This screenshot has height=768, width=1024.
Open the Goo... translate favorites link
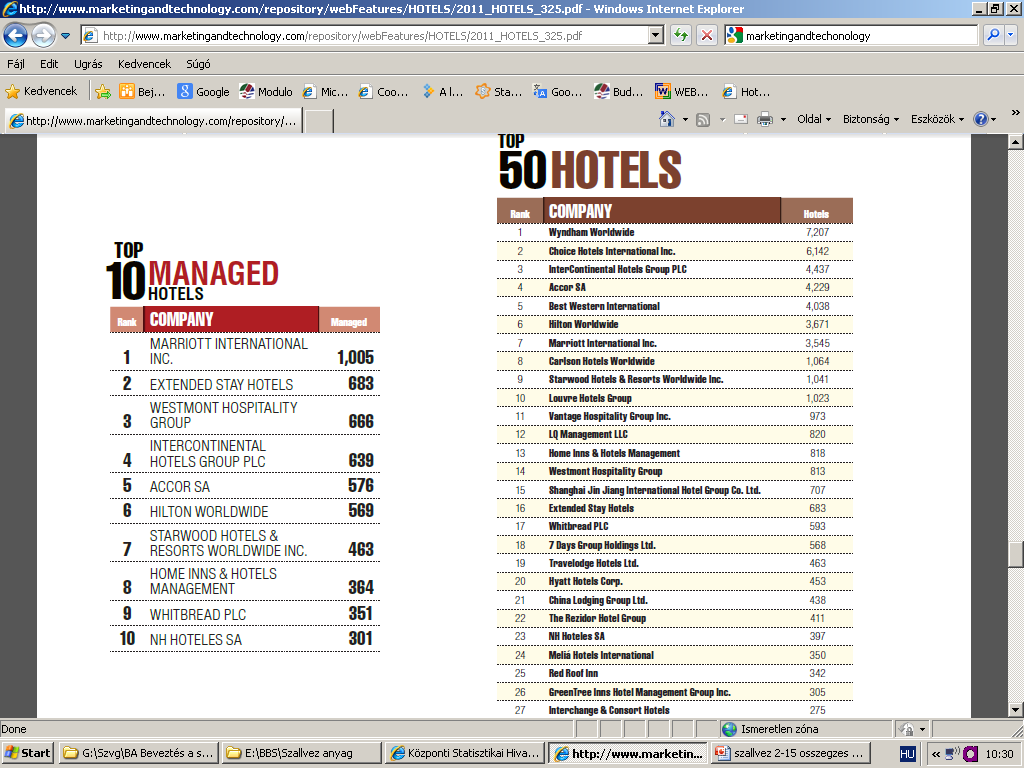(x=558, y=91)
